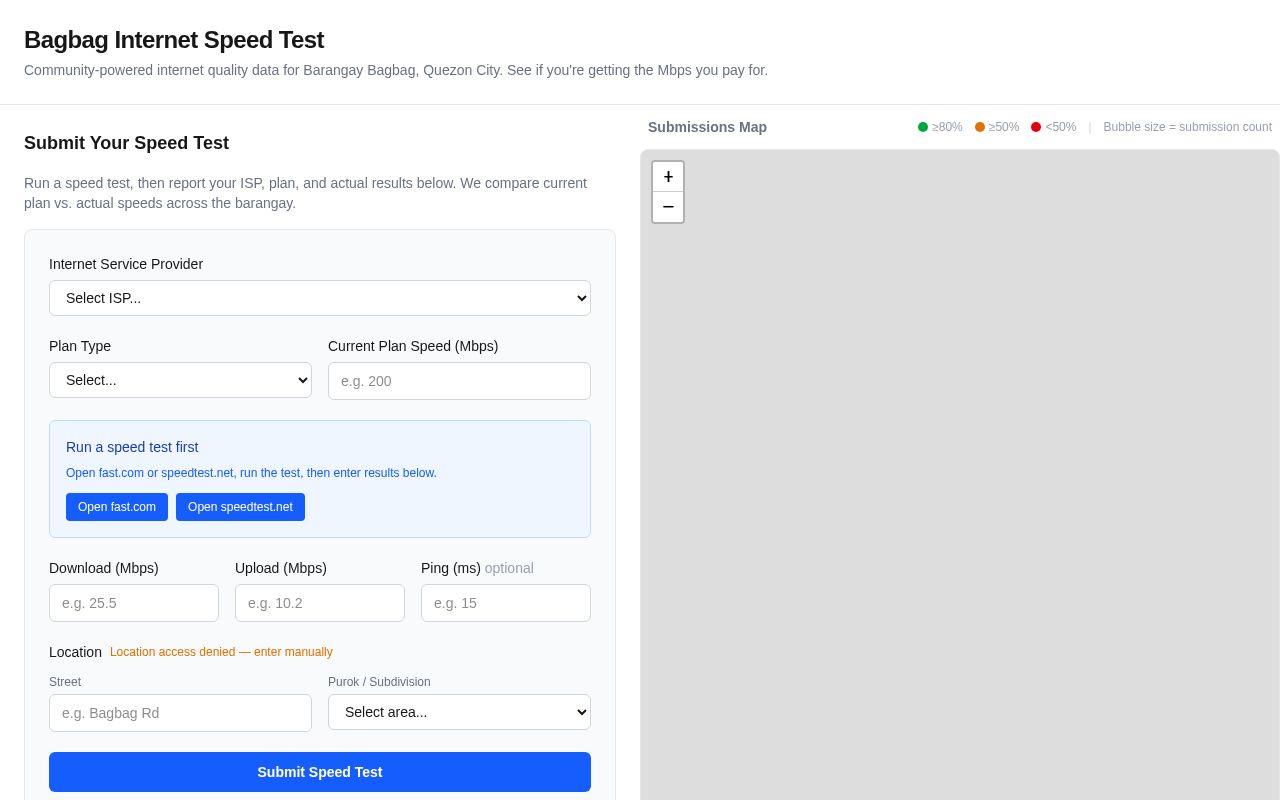1280x800 pixels.
Task: Click 'Run a speed test first' text
Action: [x=132, y=447]
